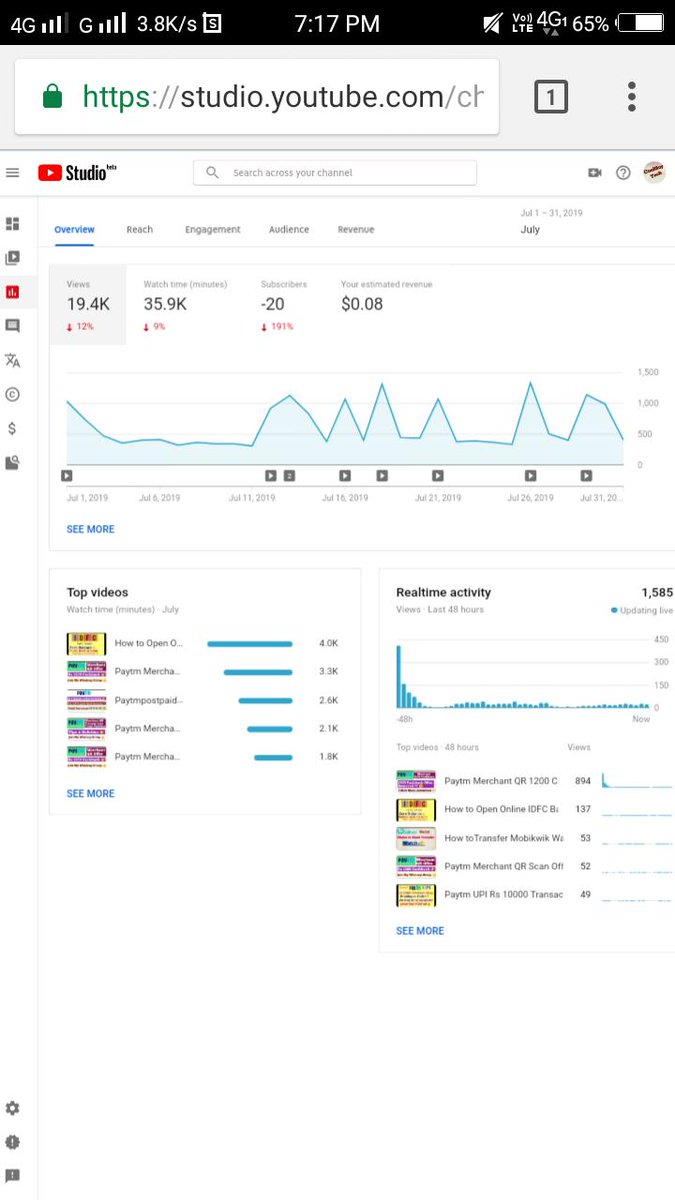
Task: Open thumbnail of Paytm Mercha video with 2.1K
Action: tap(86, 728)
